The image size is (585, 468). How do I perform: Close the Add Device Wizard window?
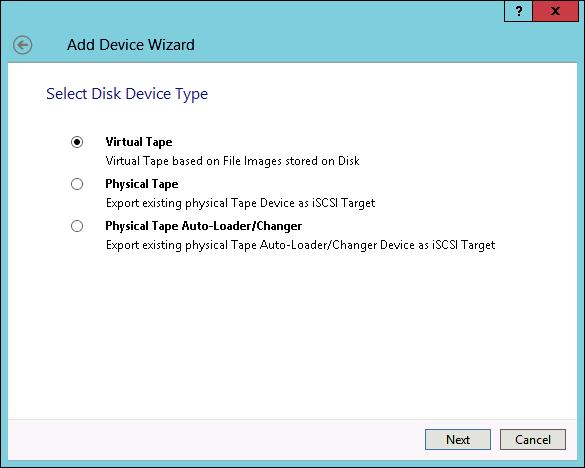(555, 11)
